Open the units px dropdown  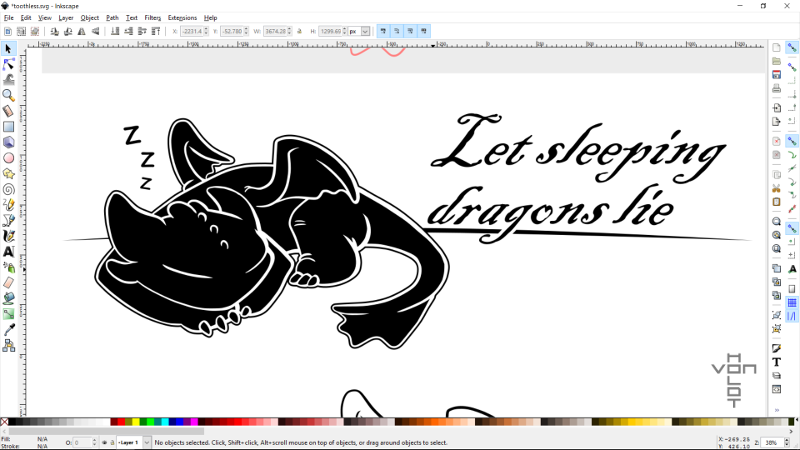365,32
